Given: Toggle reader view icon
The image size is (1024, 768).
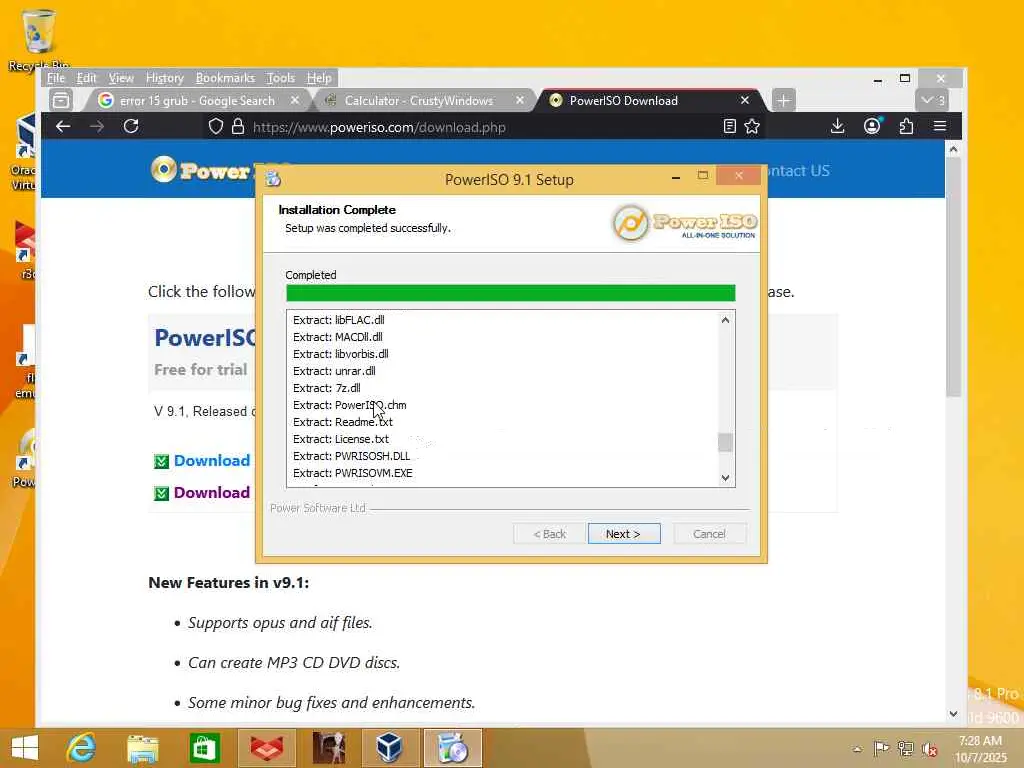Looking at the screenshot, I should coord(730,126).
